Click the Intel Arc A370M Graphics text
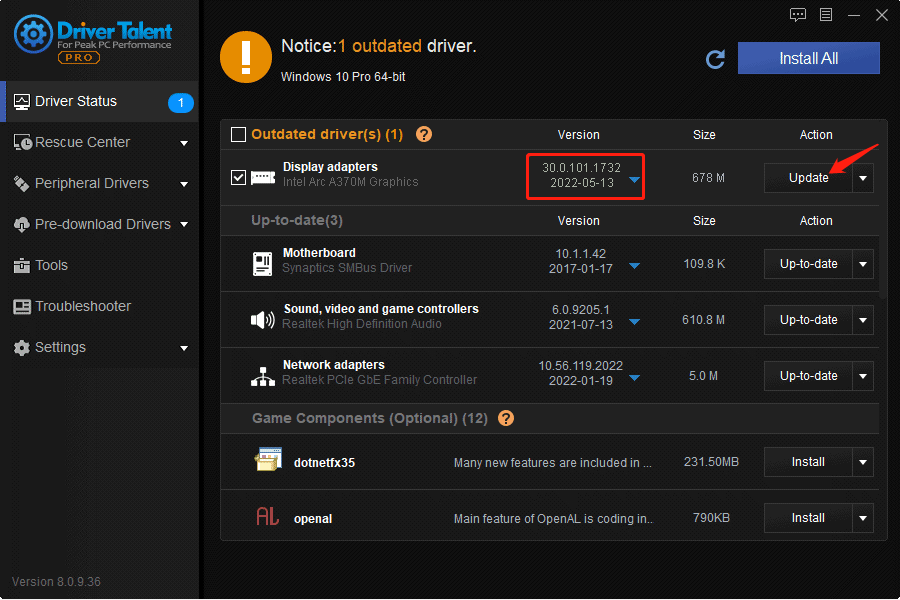900x600 pixels. tap(350, 182)
